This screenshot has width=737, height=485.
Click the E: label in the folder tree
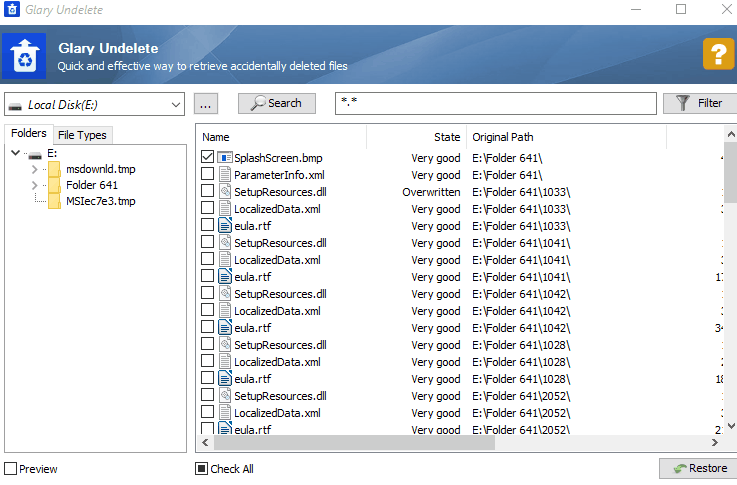click(x=52, y=153)
